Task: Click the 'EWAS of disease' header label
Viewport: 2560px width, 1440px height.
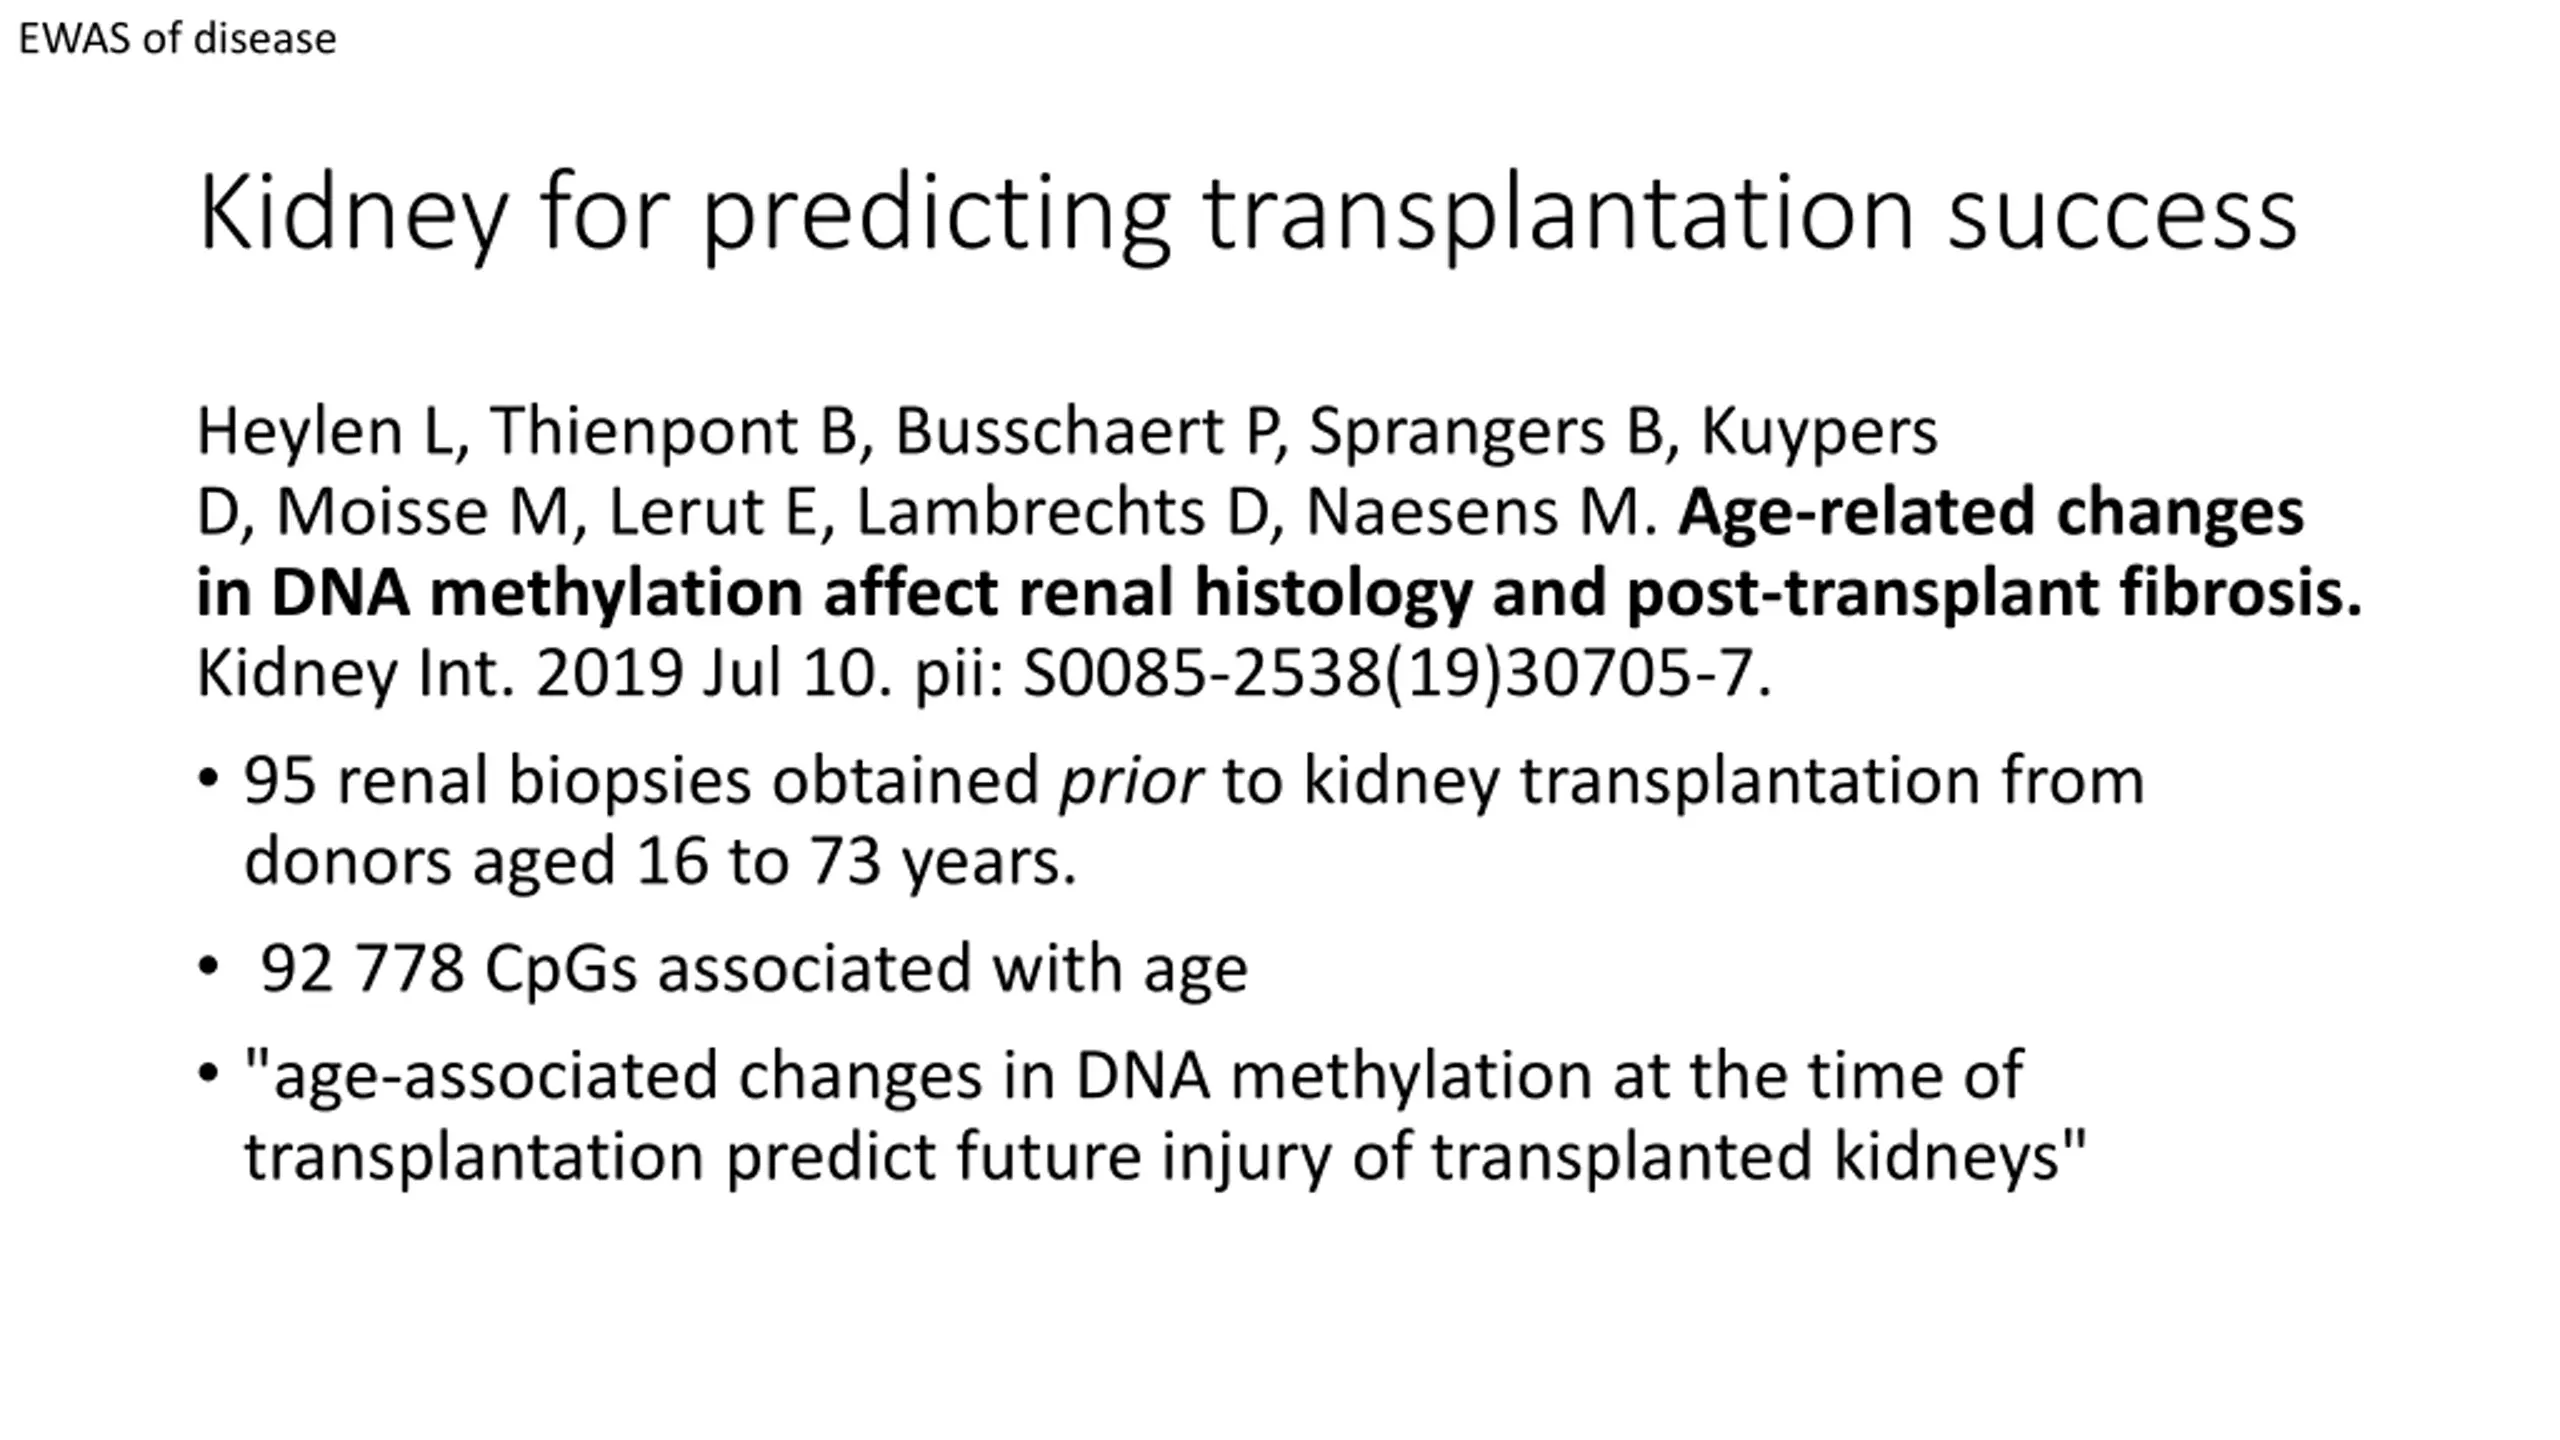Action: [x=177, y=39]
